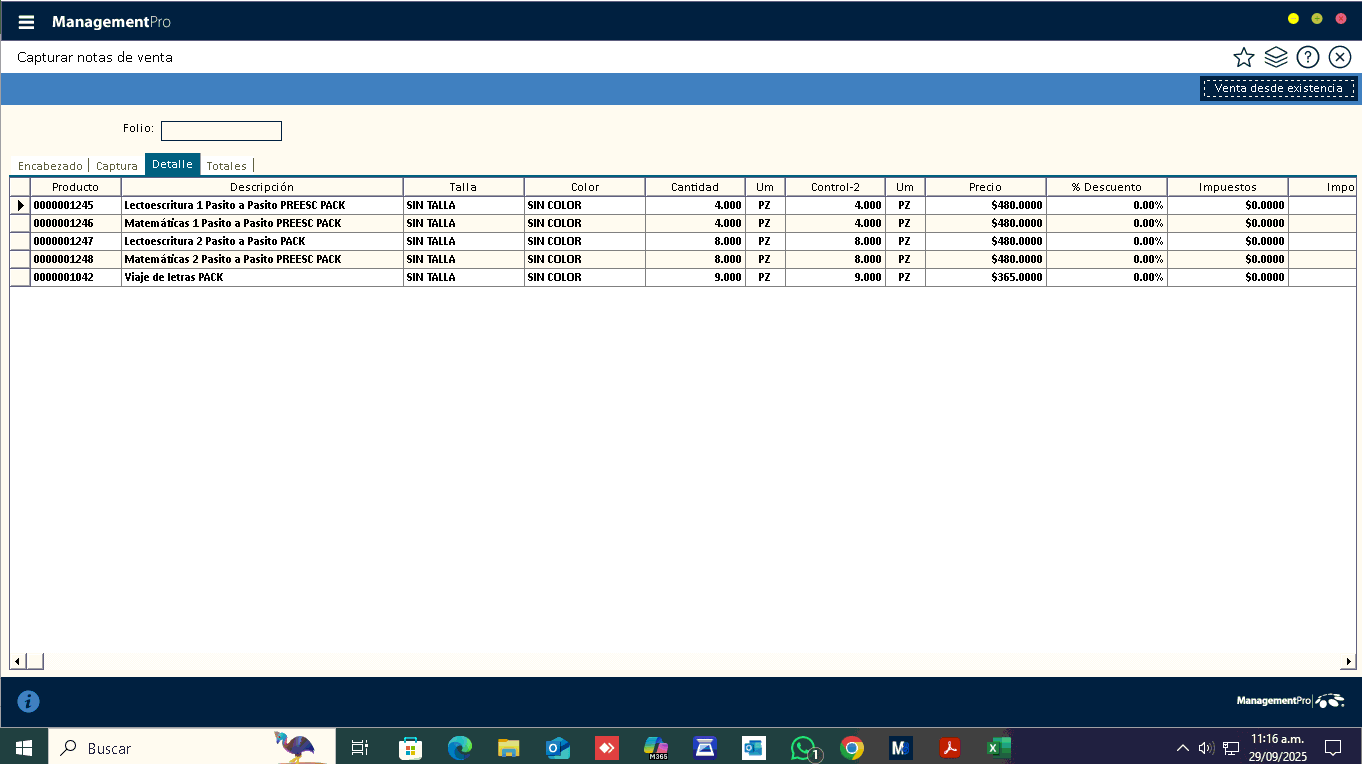The image size is (1362, 764).
Task: Open WhatsApp from the taskbar
Action: click(x=803, y=748)
